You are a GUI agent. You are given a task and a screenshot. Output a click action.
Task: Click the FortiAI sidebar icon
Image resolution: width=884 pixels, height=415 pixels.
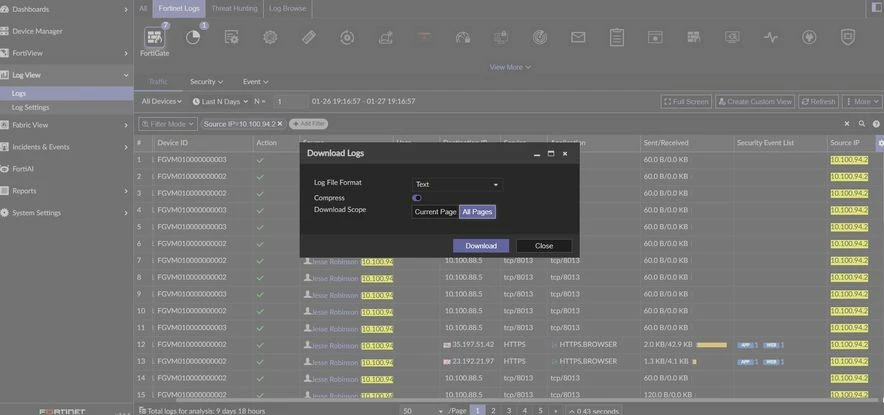(5, 169)
